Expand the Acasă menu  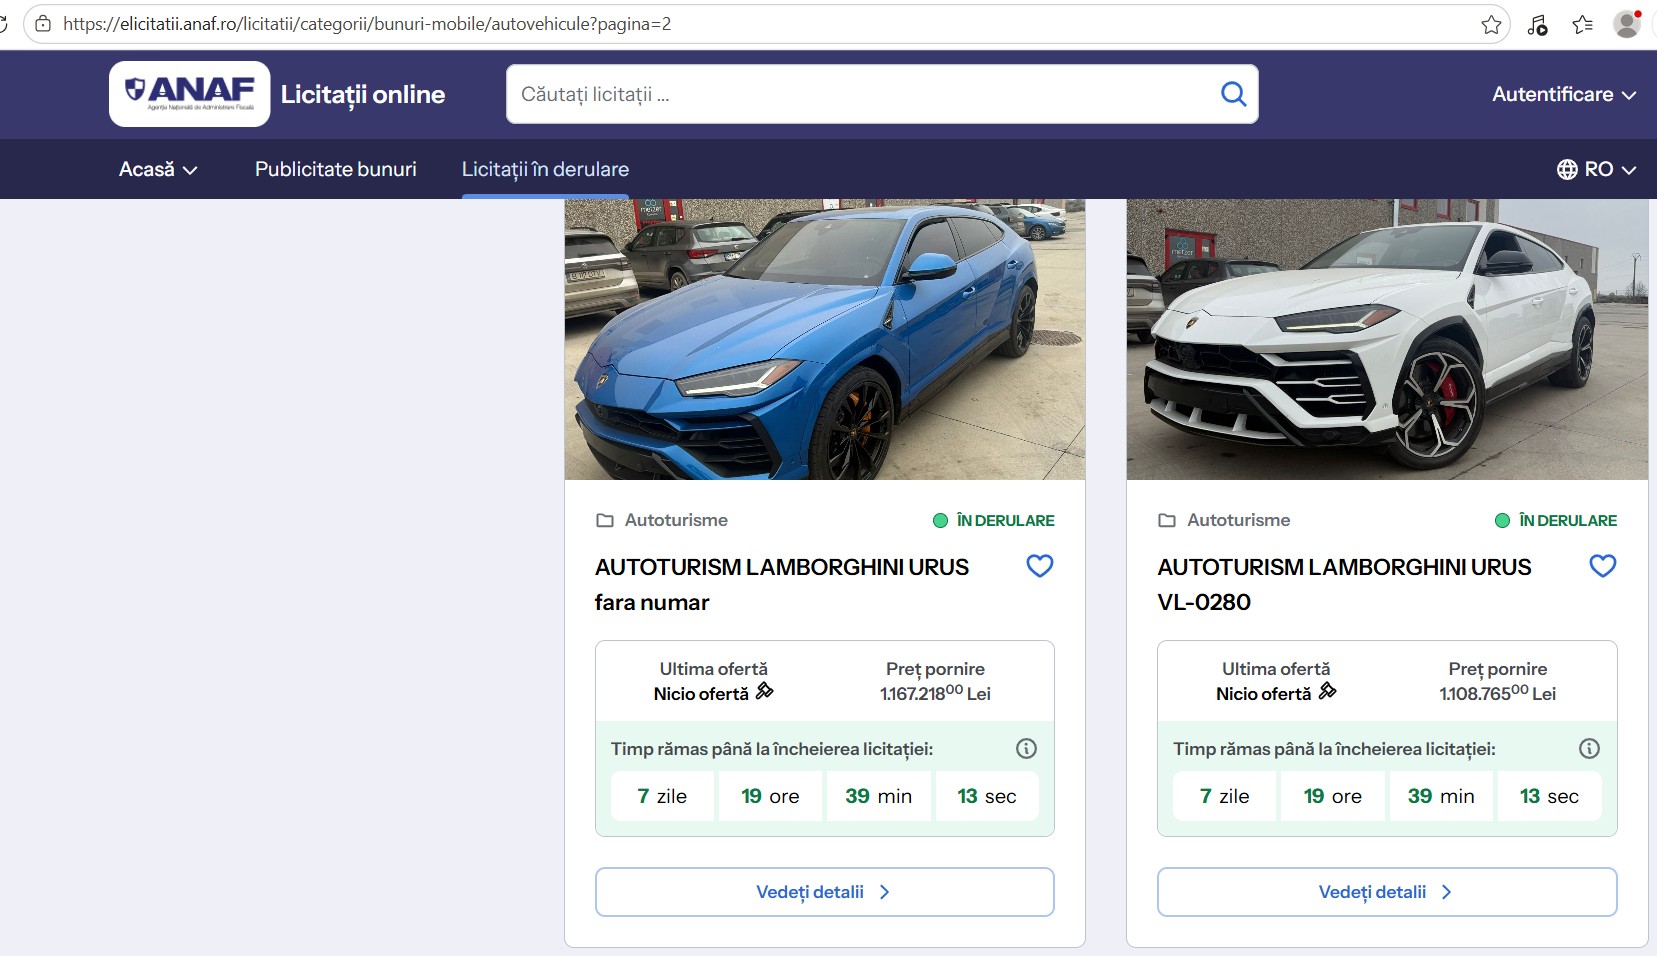click(158, 169)
